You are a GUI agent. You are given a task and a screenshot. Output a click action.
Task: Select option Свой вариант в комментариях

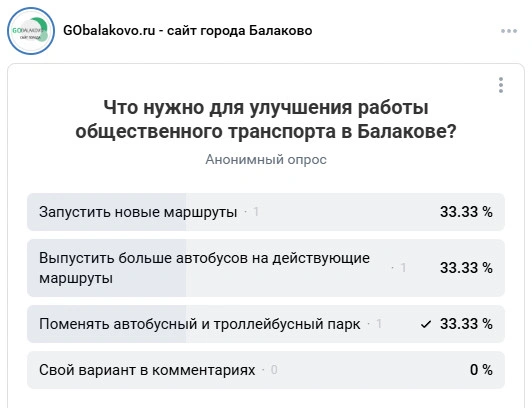(x=266, y=370)
